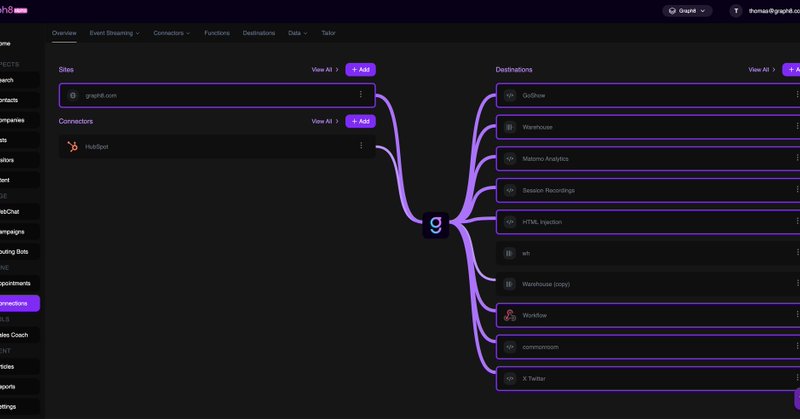Open Reports in the sidebar
The width and height of the screenshot is (800, 419).
coord(19,386)
